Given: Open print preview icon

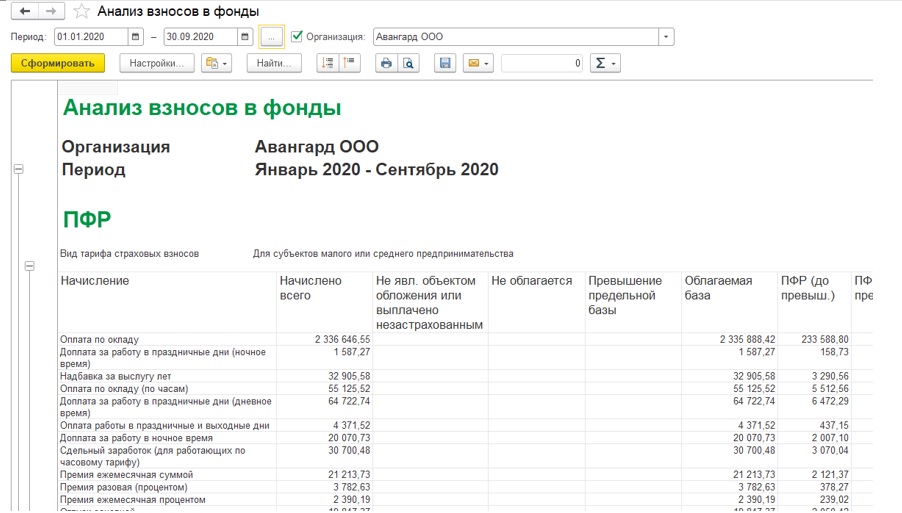Looking at the screenshot, I should 408,63.
